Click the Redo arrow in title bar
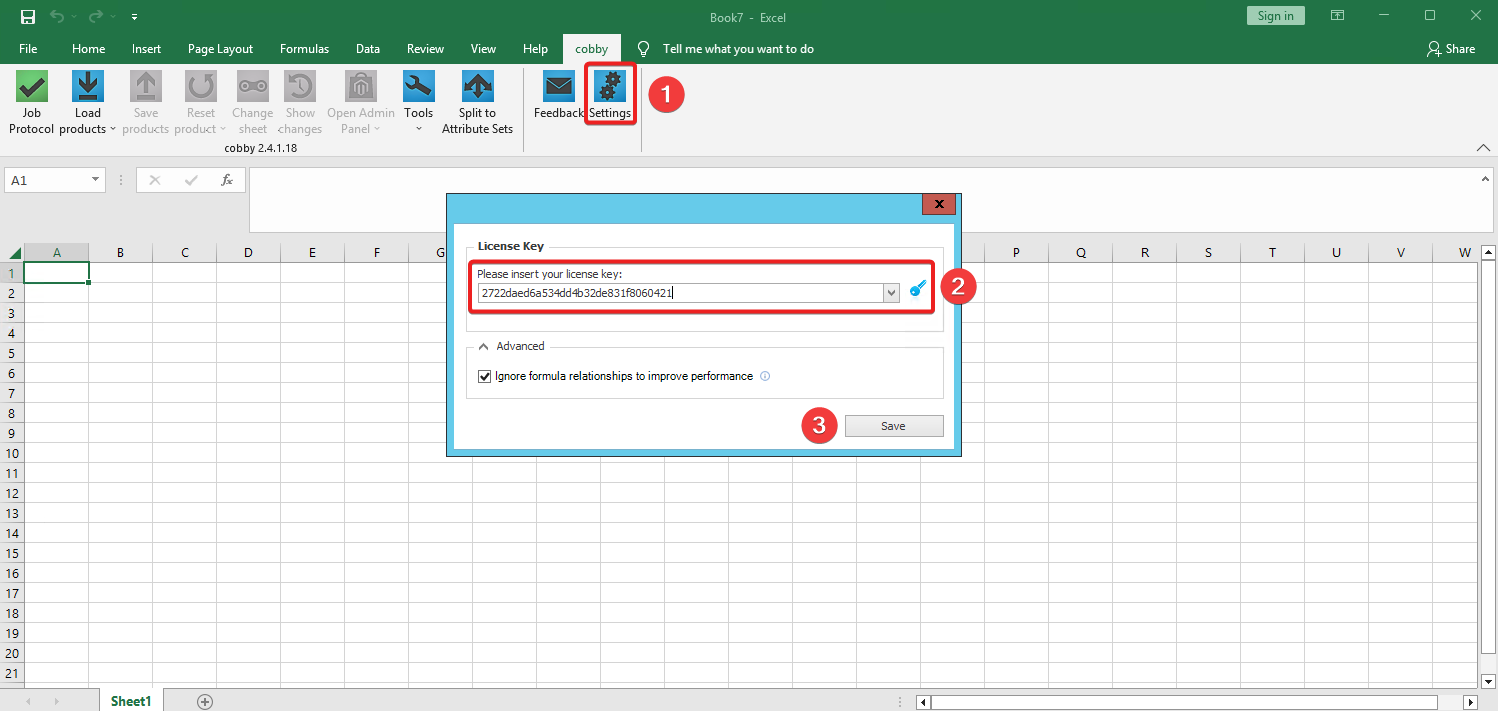 [96, 16]
